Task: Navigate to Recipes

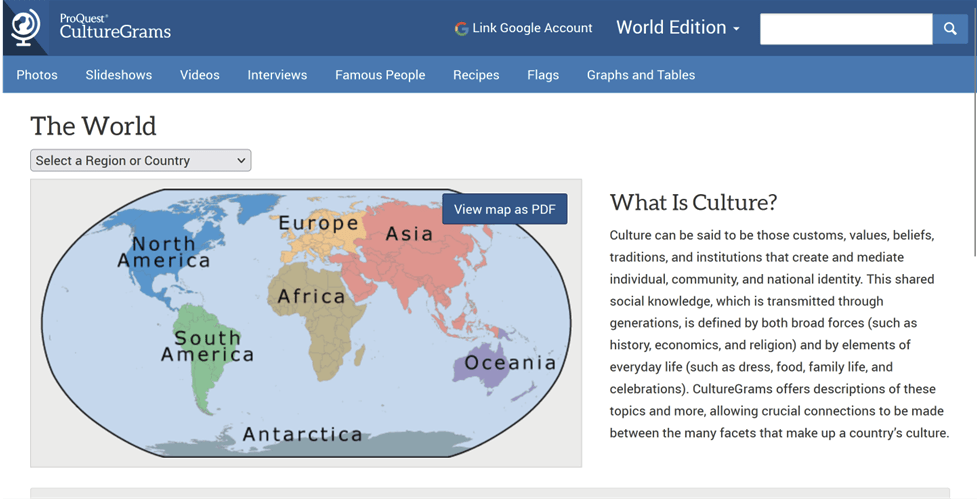Action: click(x=476, y=75)
